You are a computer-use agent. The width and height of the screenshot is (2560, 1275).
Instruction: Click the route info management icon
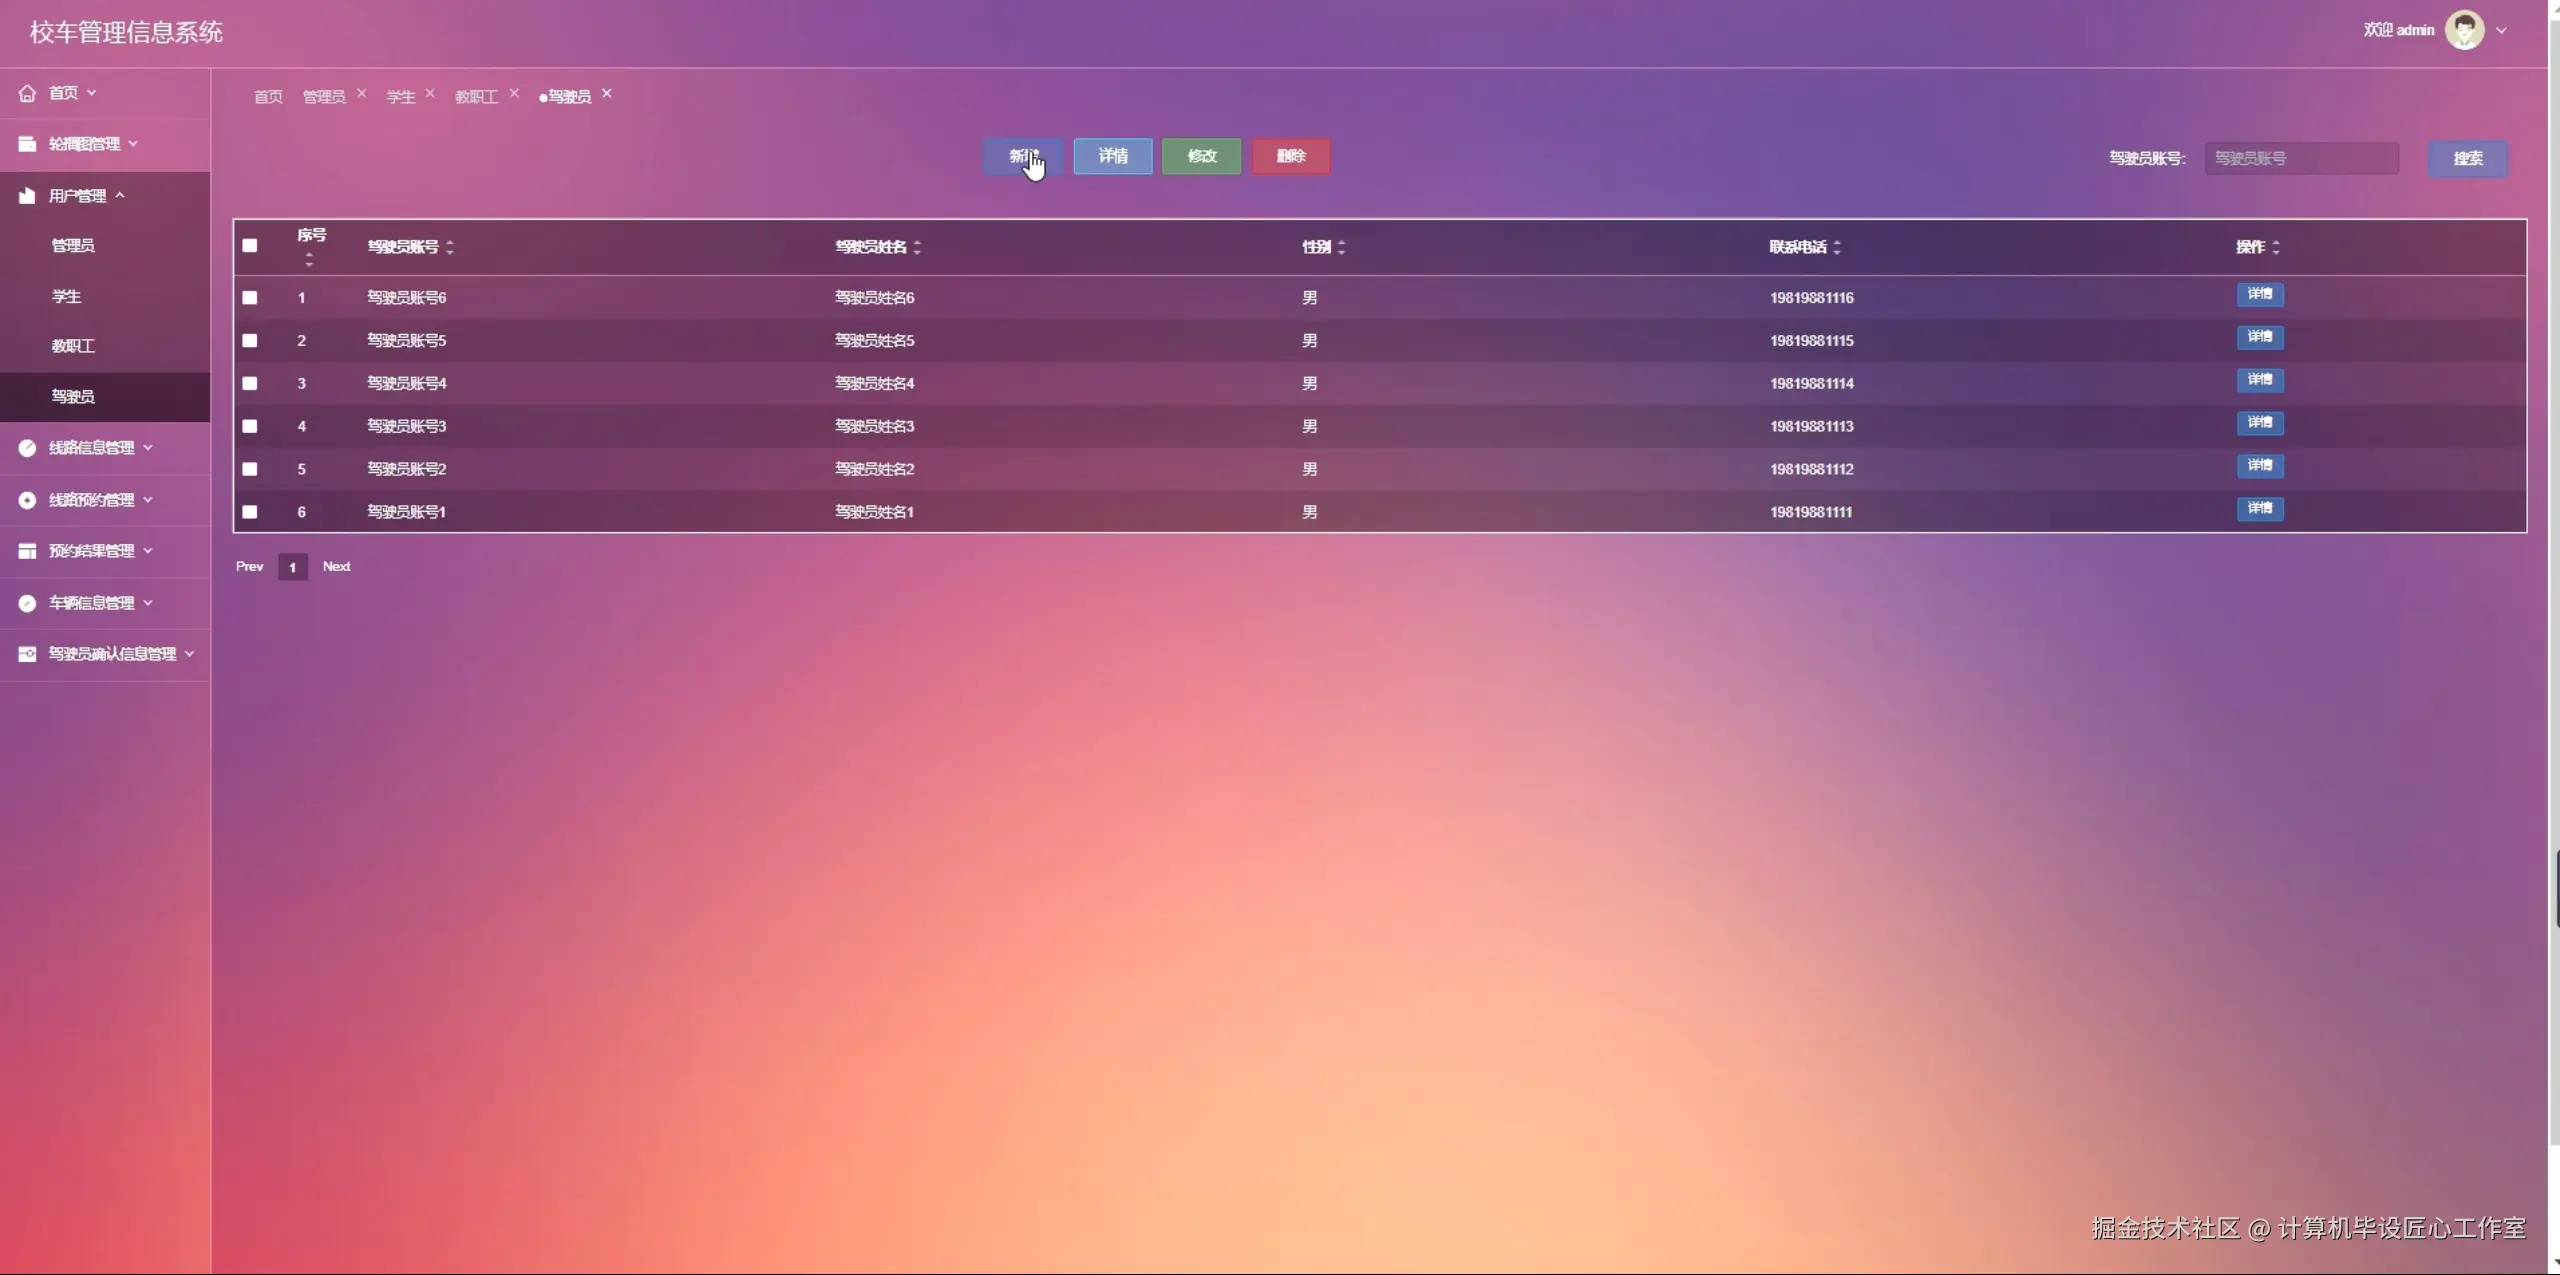tap(27, 448)
